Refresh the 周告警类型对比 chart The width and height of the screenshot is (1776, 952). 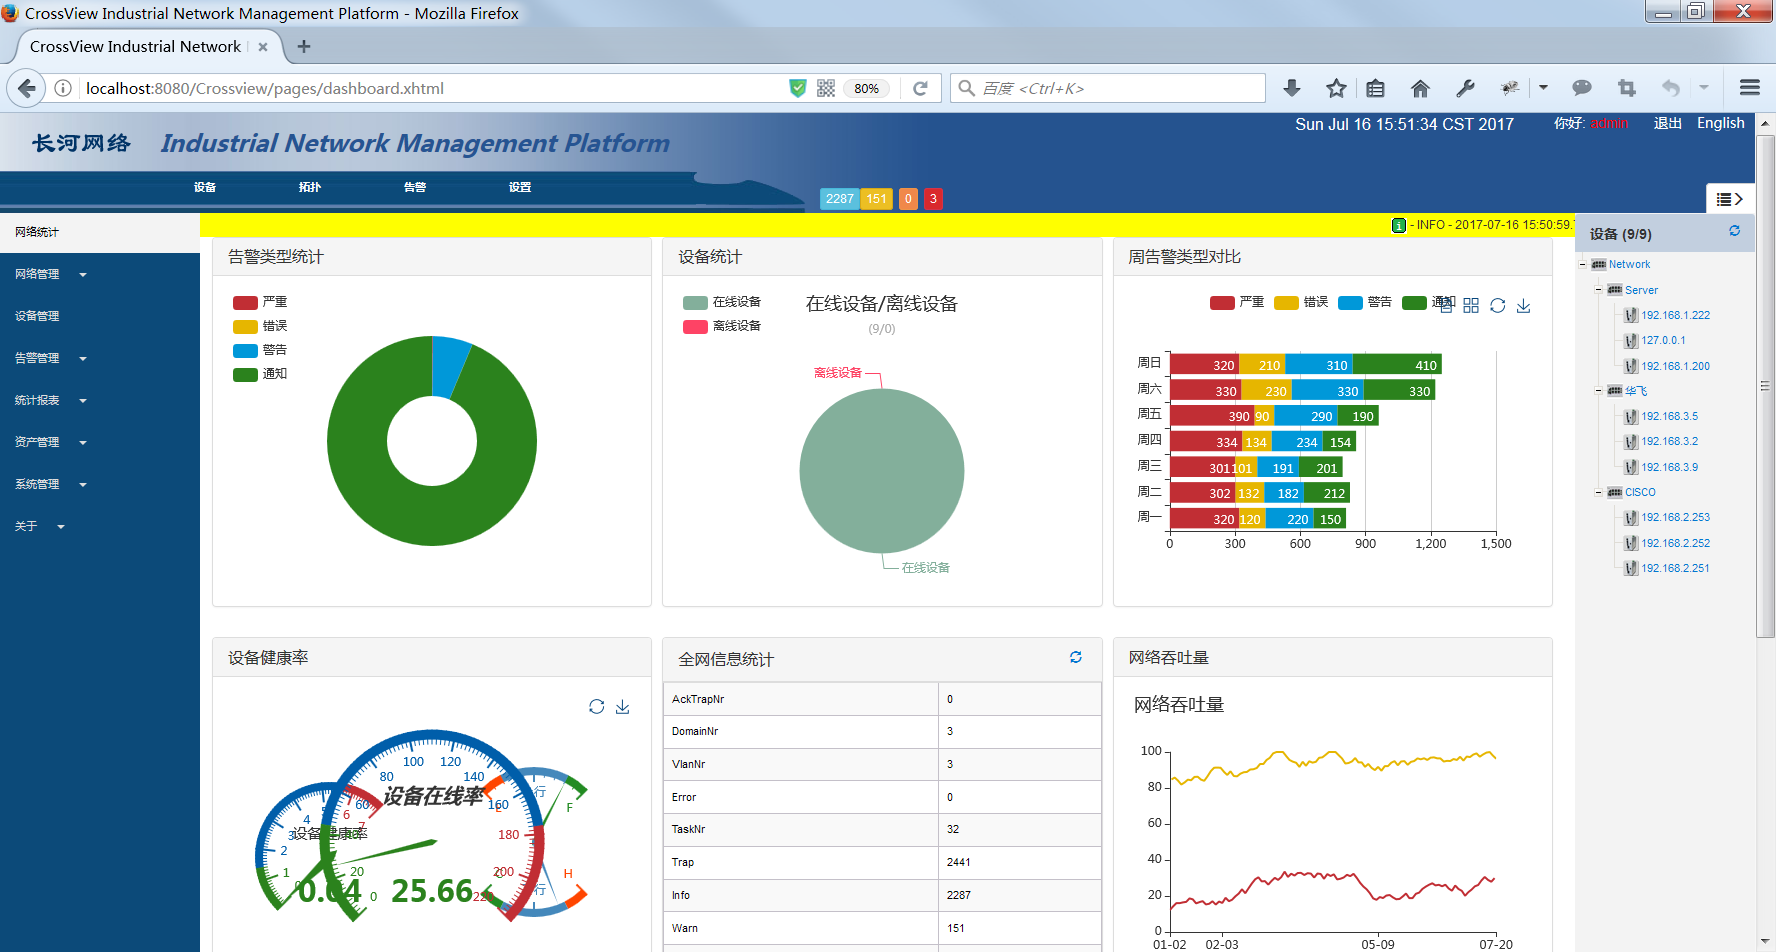coord(1497,305)
